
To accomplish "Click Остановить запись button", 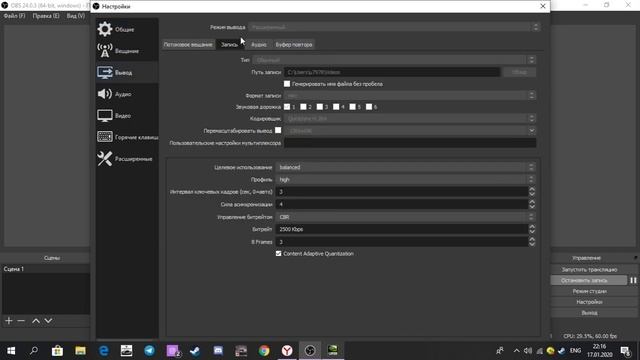I will click(x=589, y=280).
